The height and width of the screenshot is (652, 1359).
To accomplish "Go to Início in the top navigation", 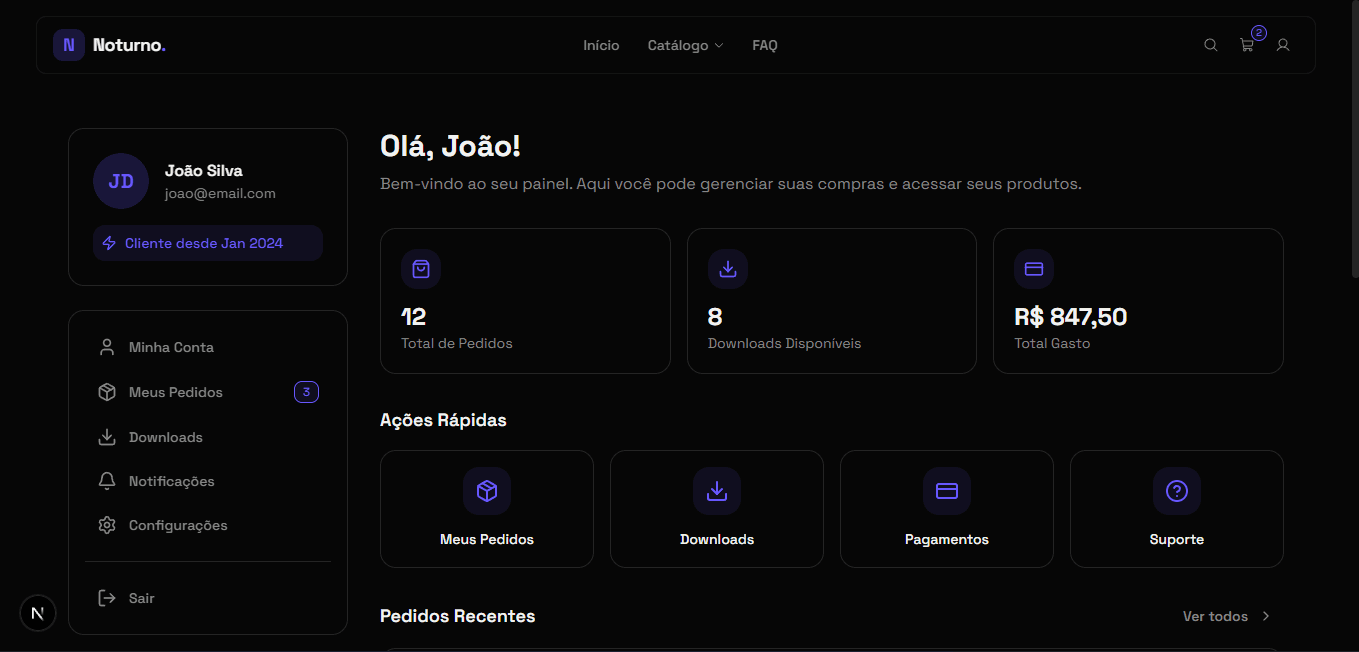I will [601, 45].
